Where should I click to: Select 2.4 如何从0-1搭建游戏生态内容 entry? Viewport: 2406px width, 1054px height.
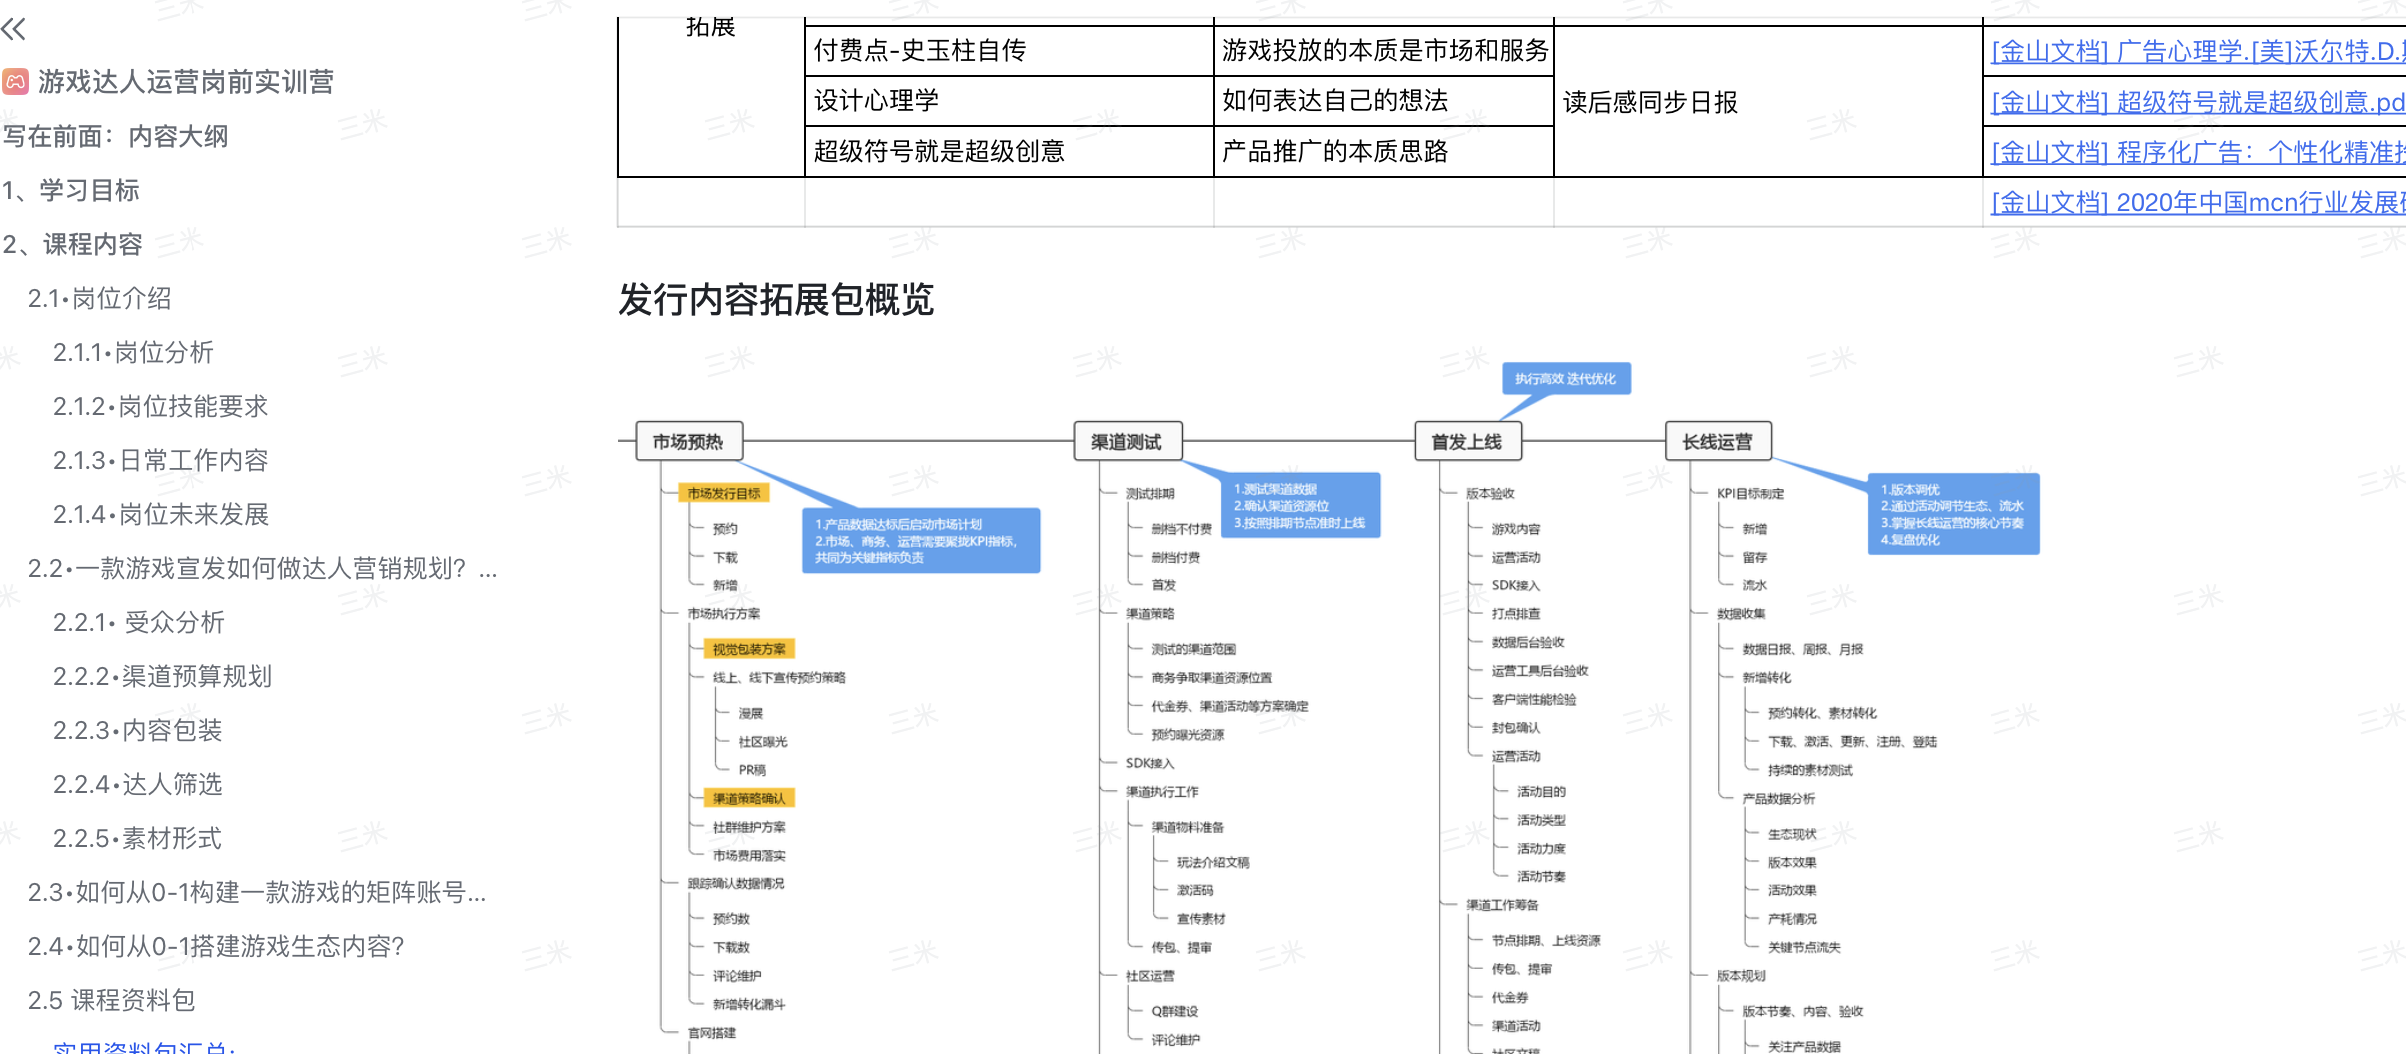(x=215, y=946)
